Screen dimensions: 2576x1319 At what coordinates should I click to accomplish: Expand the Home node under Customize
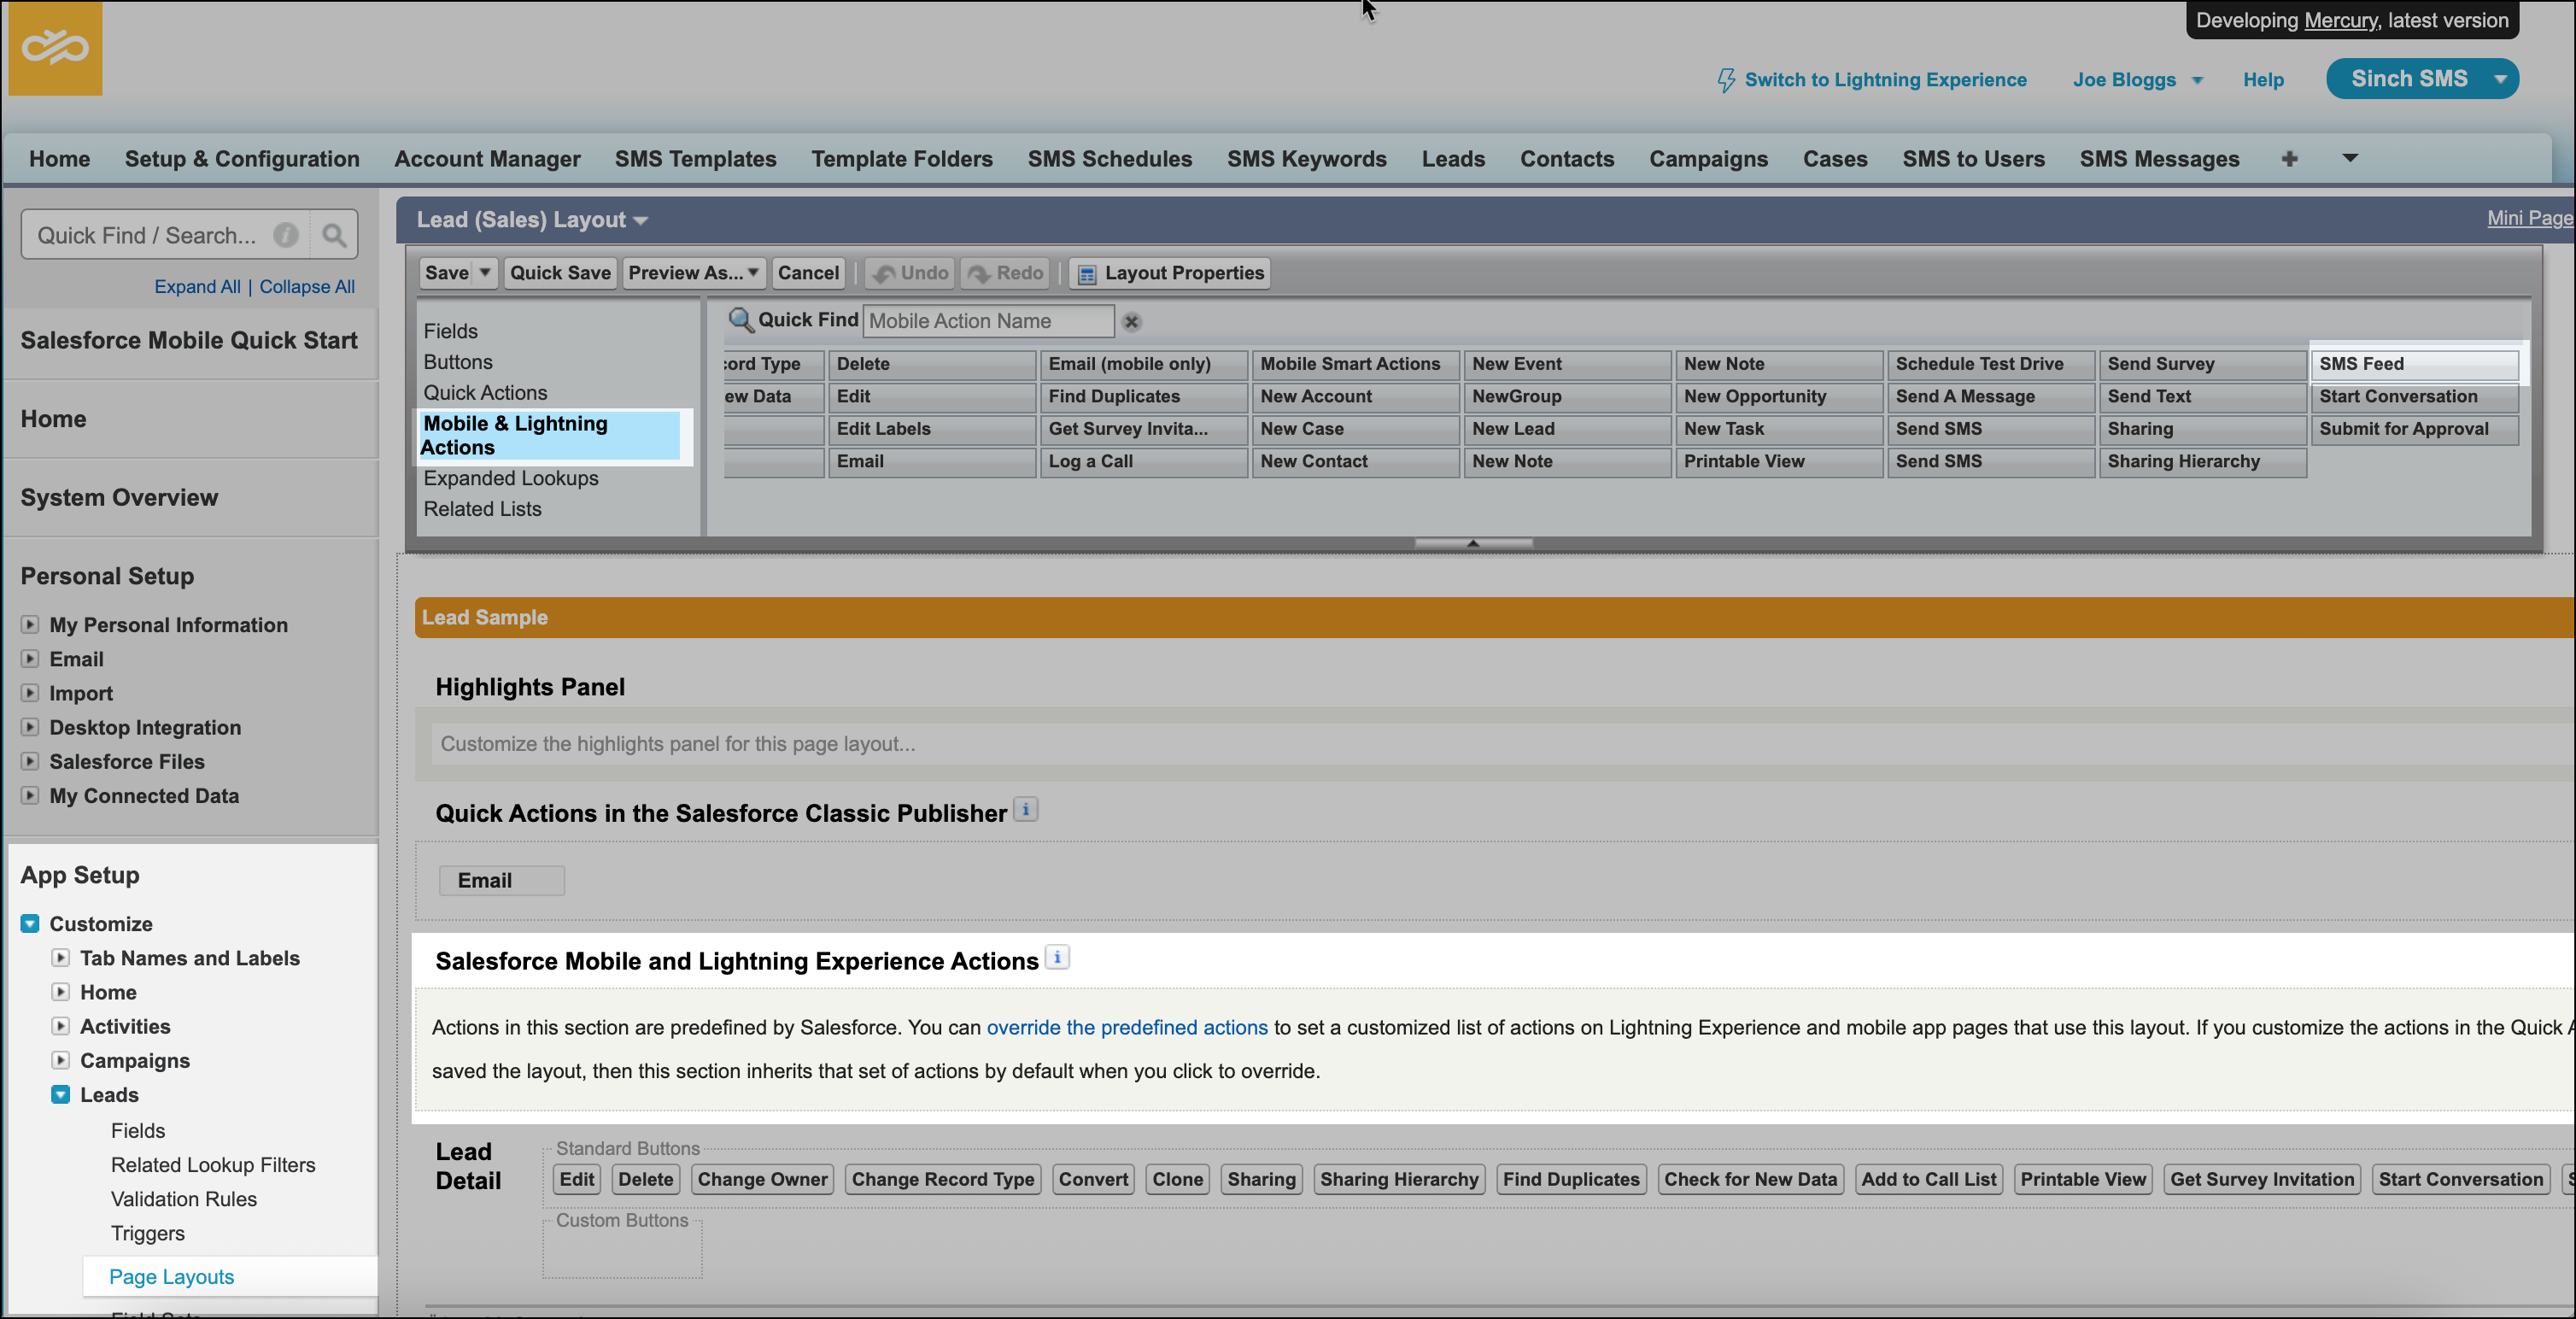pyautogui.click(x=61, y=992)
